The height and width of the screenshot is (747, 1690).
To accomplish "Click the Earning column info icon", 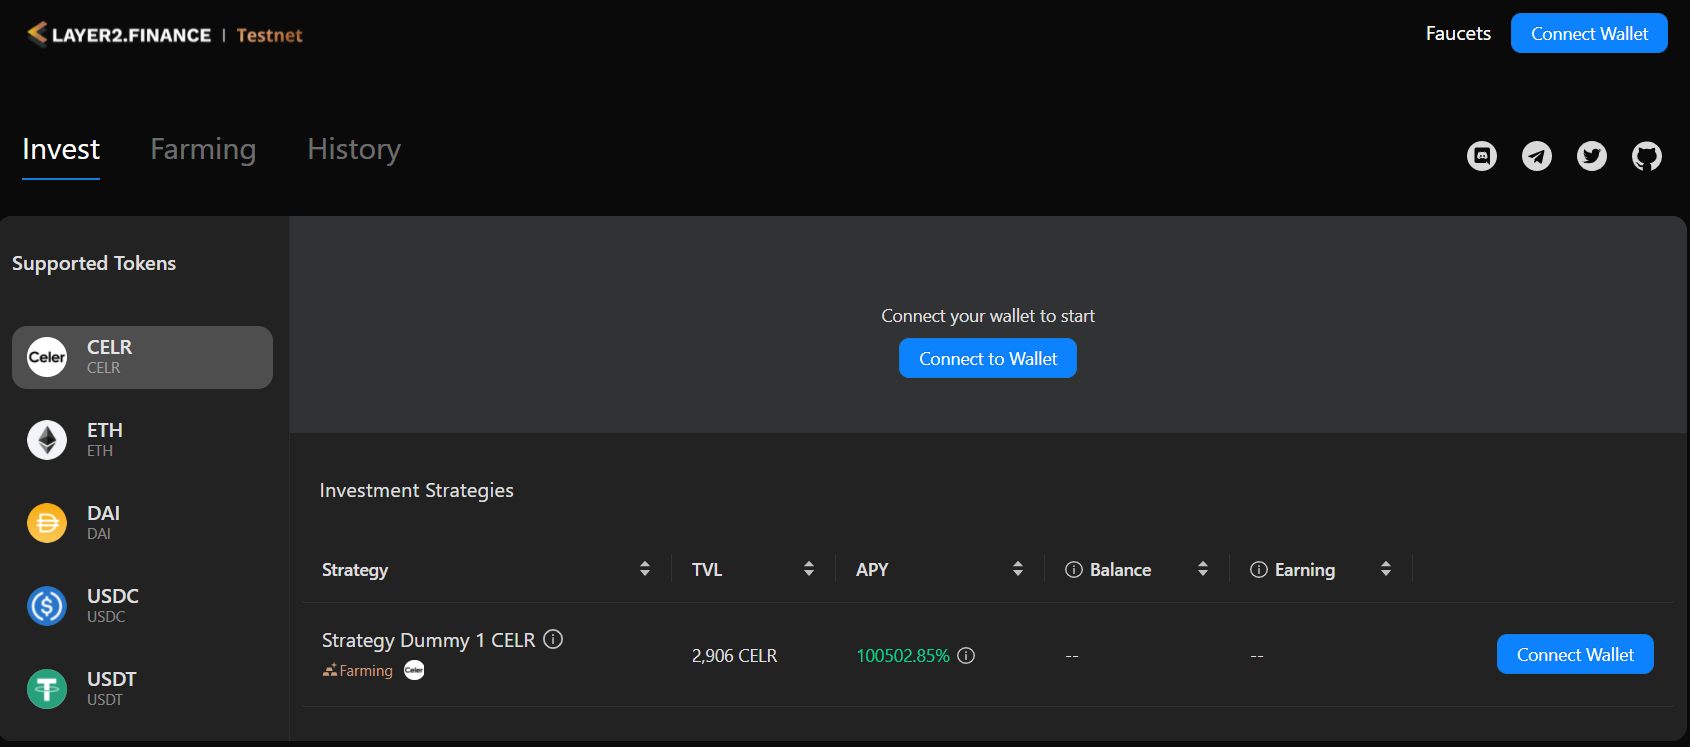I will pyautogui.click(x=1259, y=570).
